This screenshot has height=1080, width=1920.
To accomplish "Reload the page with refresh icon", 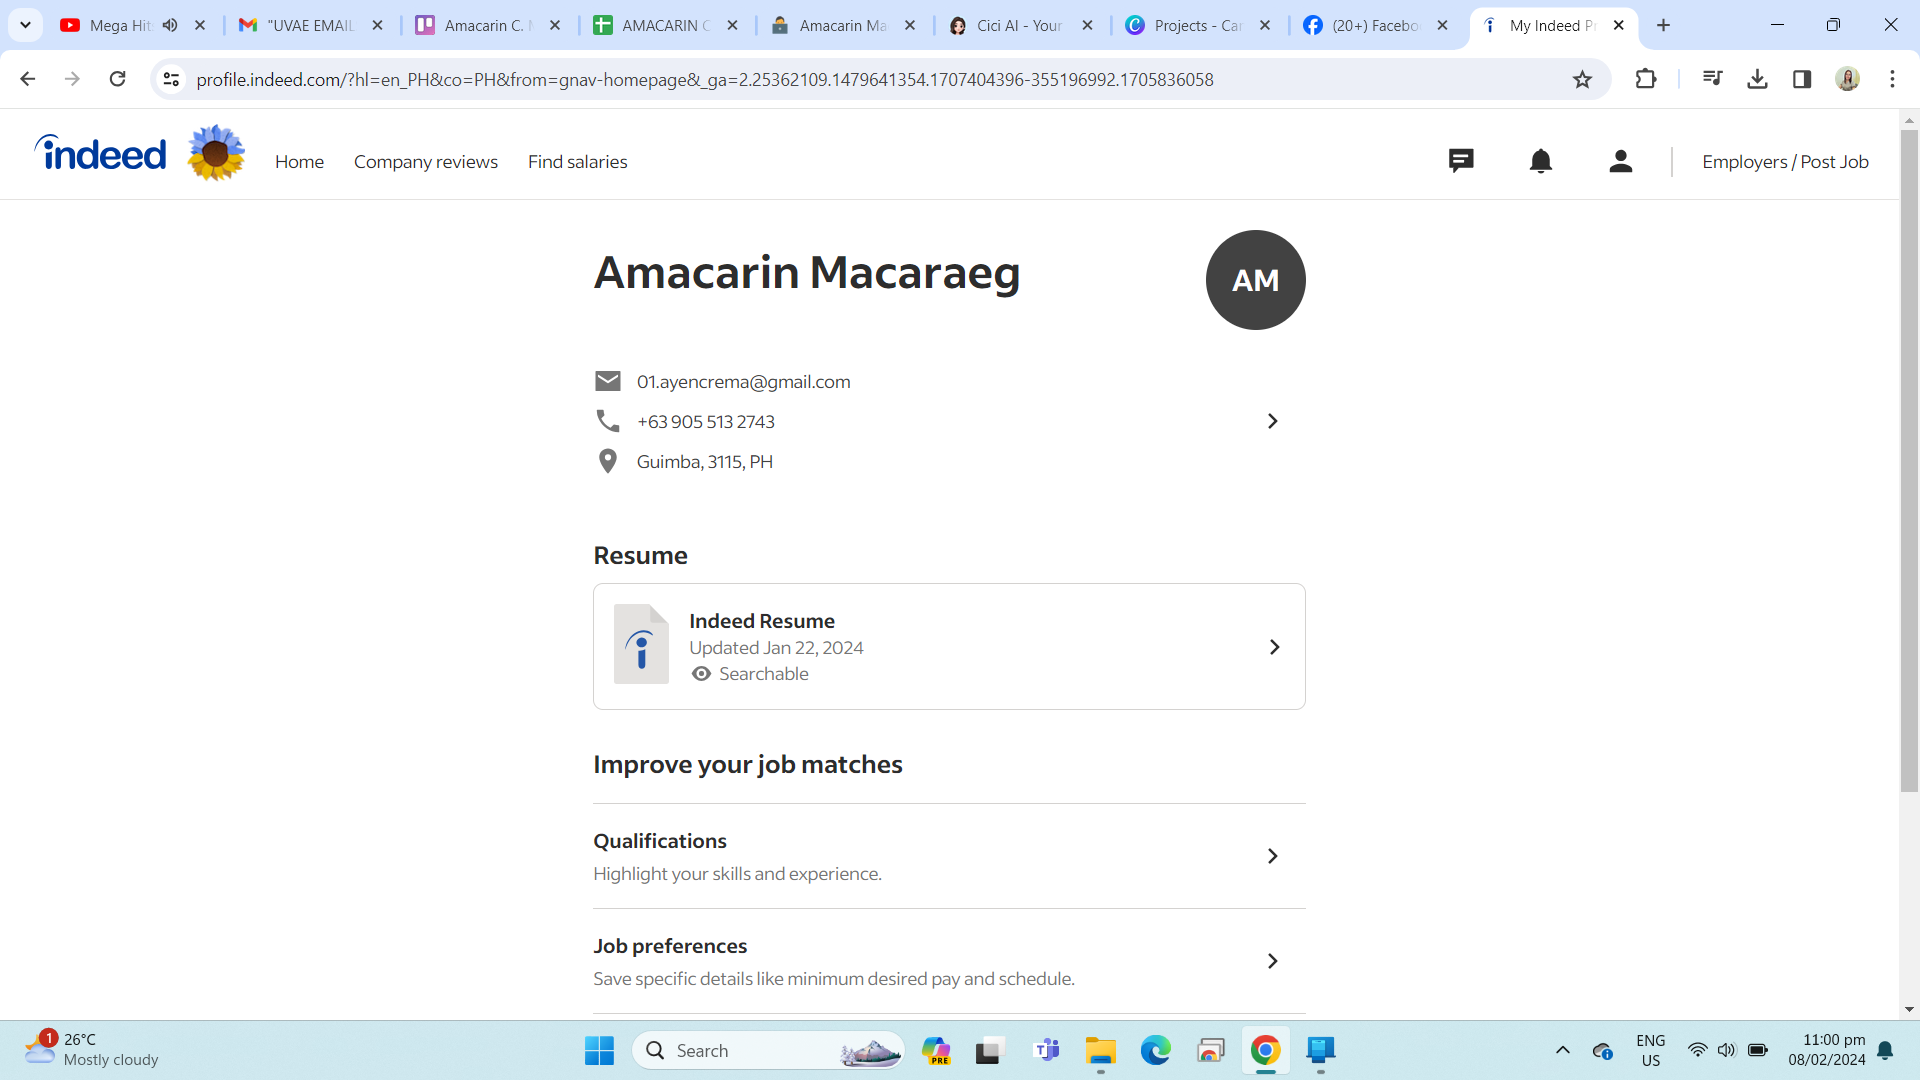I will [118, 79].
